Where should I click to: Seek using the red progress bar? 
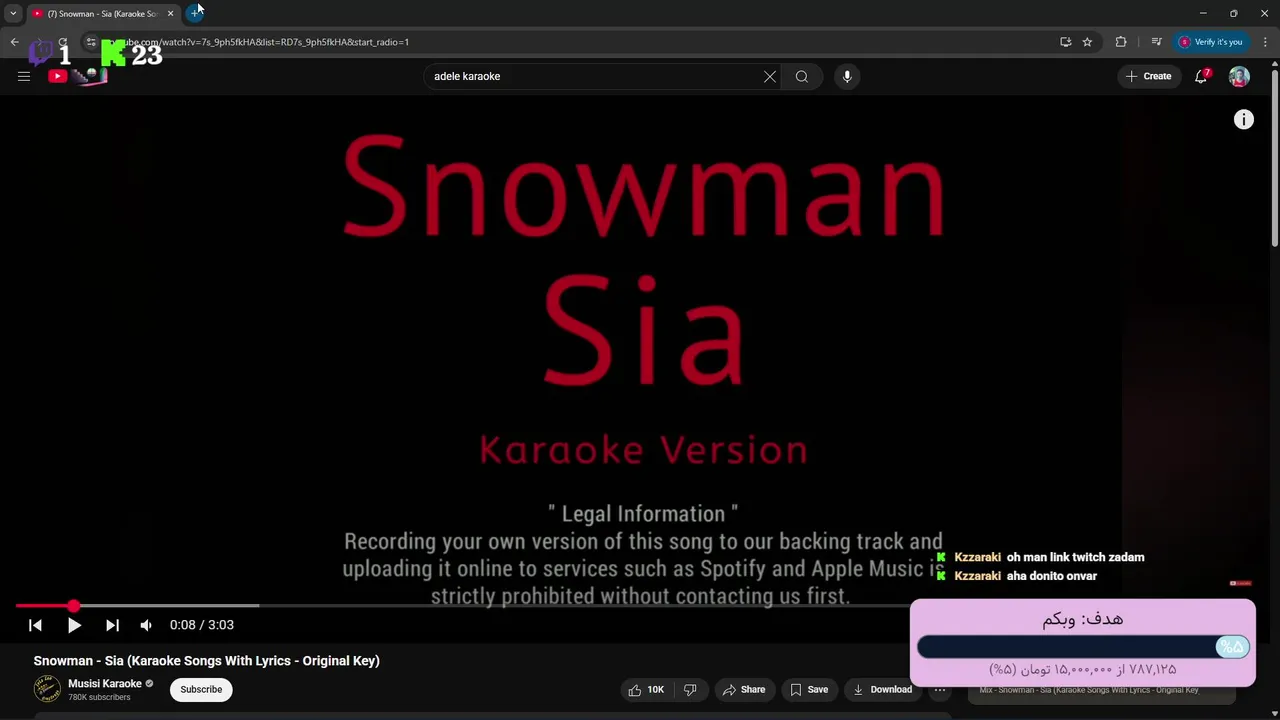click(x=44, y=606)
